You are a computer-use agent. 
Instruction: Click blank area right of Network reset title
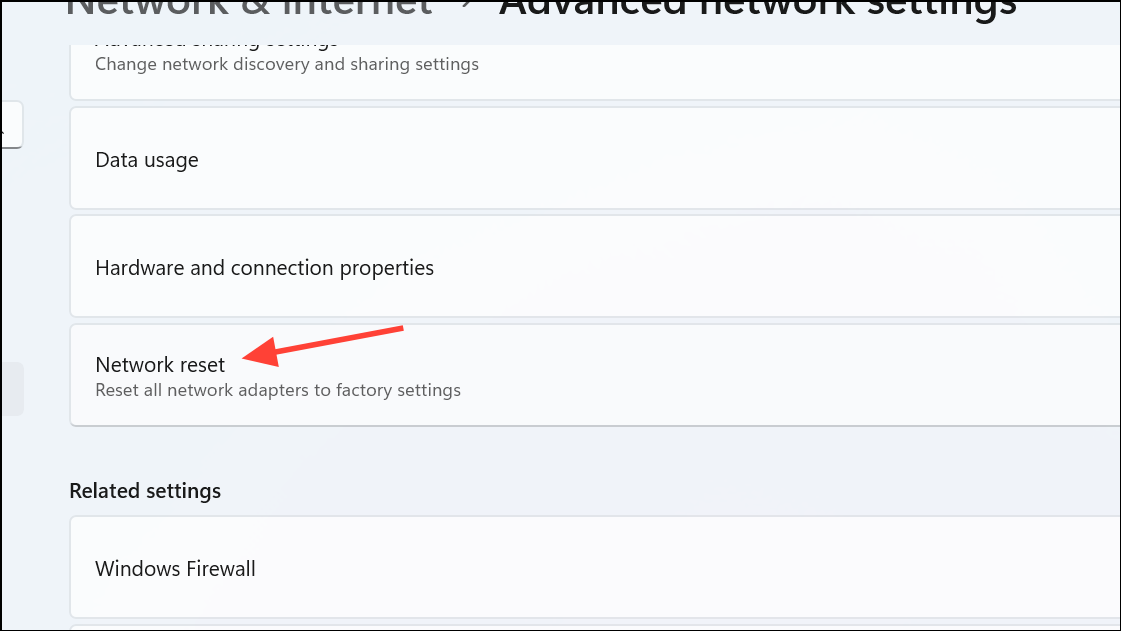point(715,364)
